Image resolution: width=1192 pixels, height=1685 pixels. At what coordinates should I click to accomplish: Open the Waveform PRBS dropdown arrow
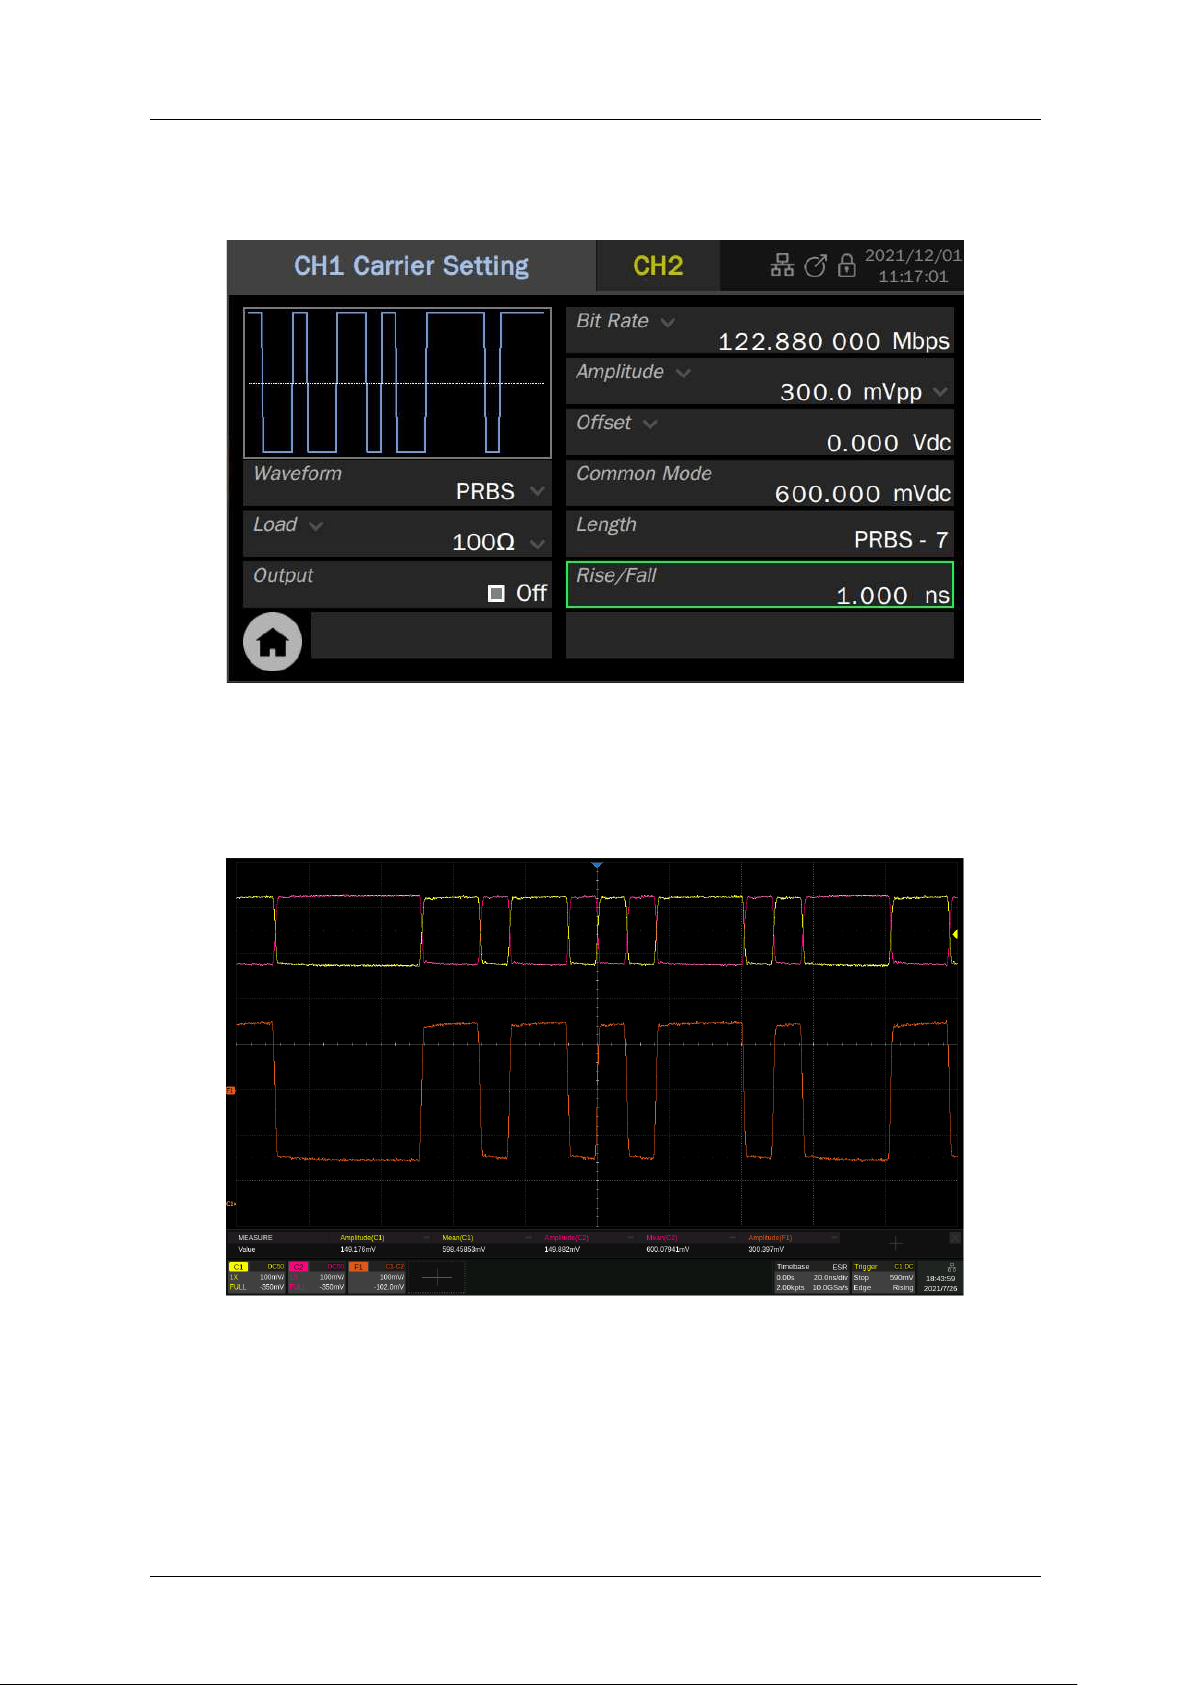tap(537, 491)
